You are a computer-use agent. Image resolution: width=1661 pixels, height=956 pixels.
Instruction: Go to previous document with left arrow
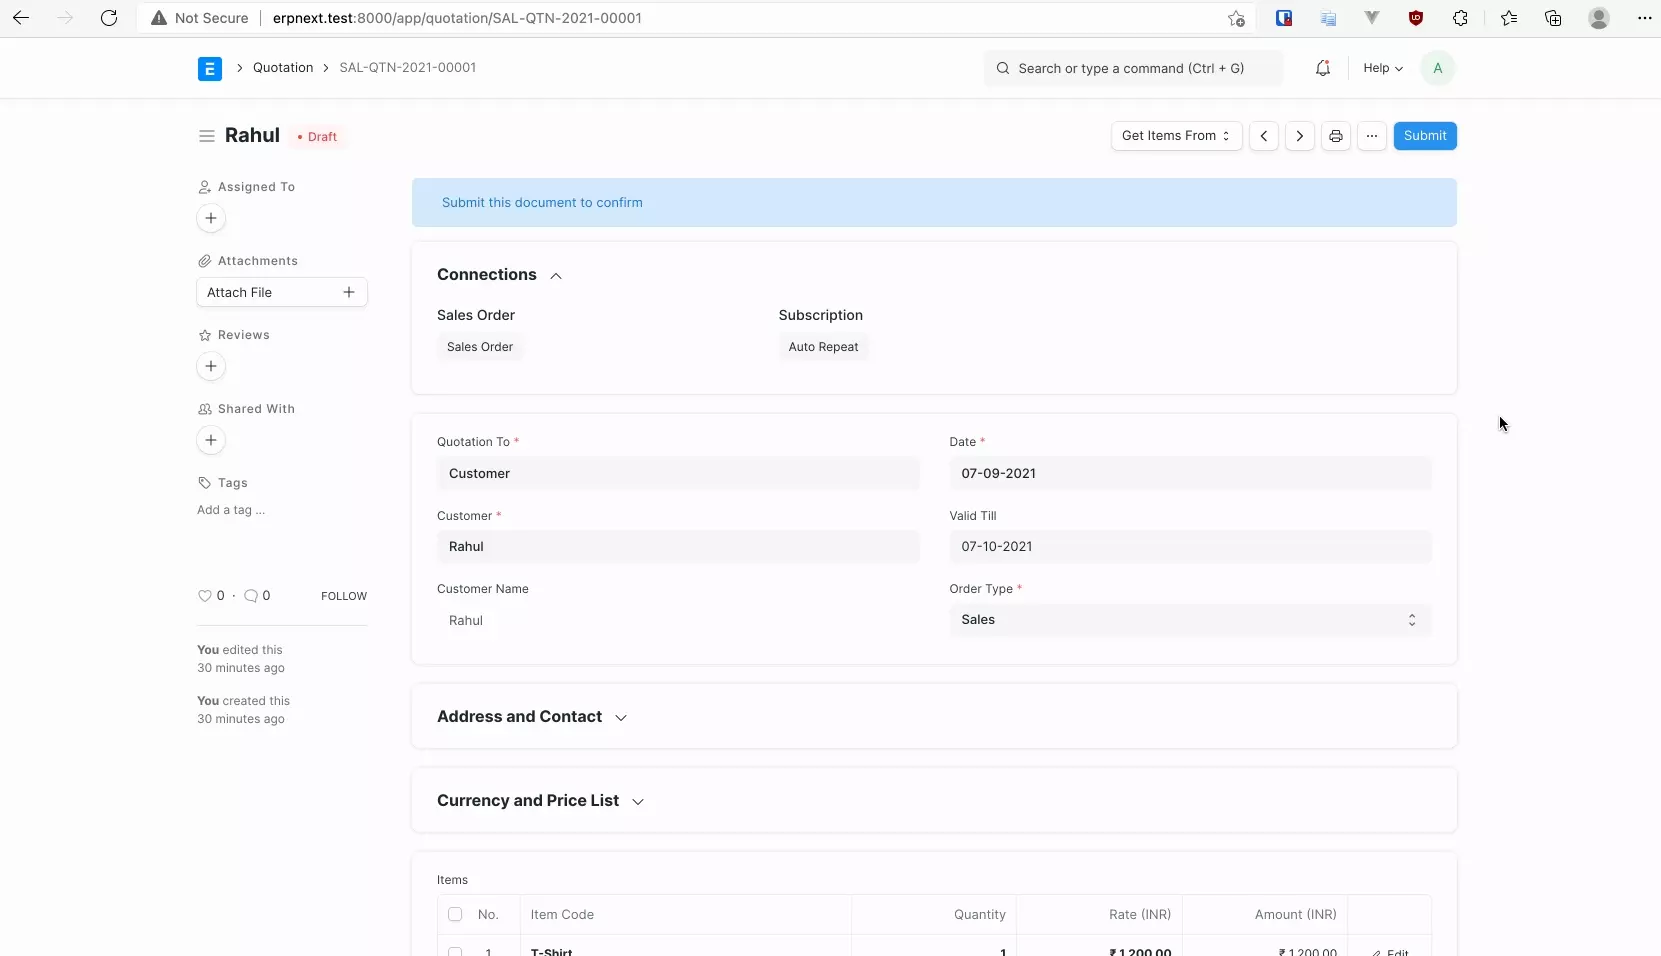(1264, 136)
